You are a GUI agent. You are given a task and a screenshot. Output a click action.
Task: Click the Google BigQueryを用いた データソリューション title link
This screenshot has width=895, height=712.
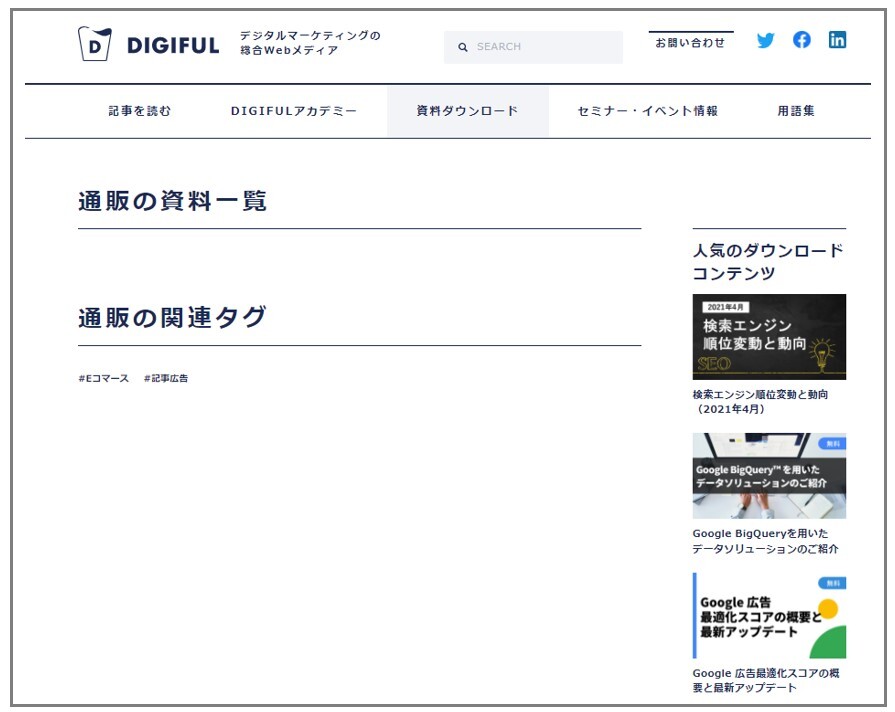(x=765, y=541)
